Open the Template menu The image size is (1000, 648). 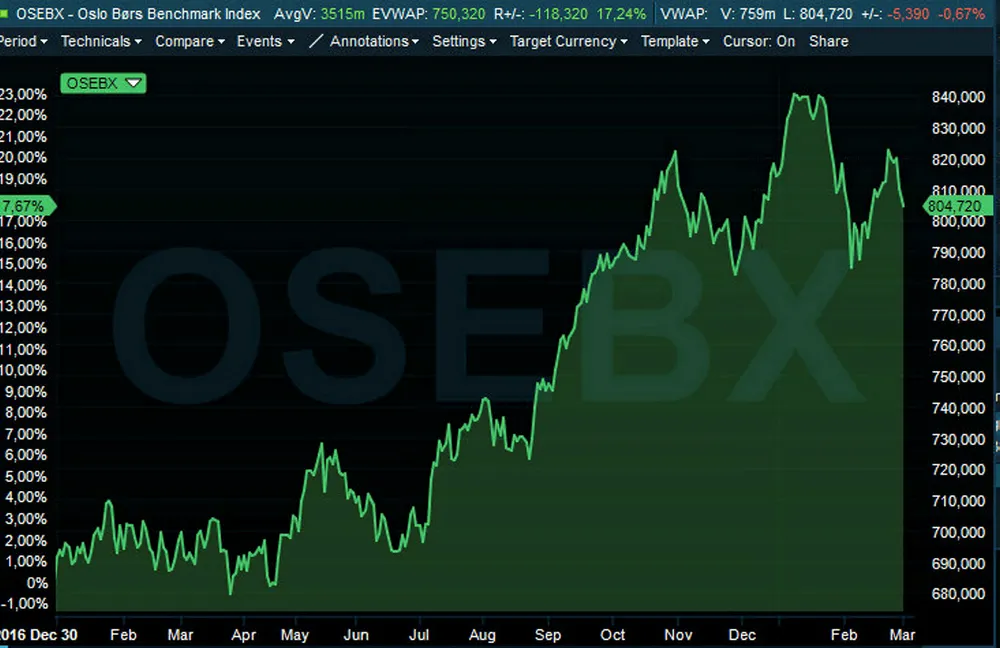point(675,41)
